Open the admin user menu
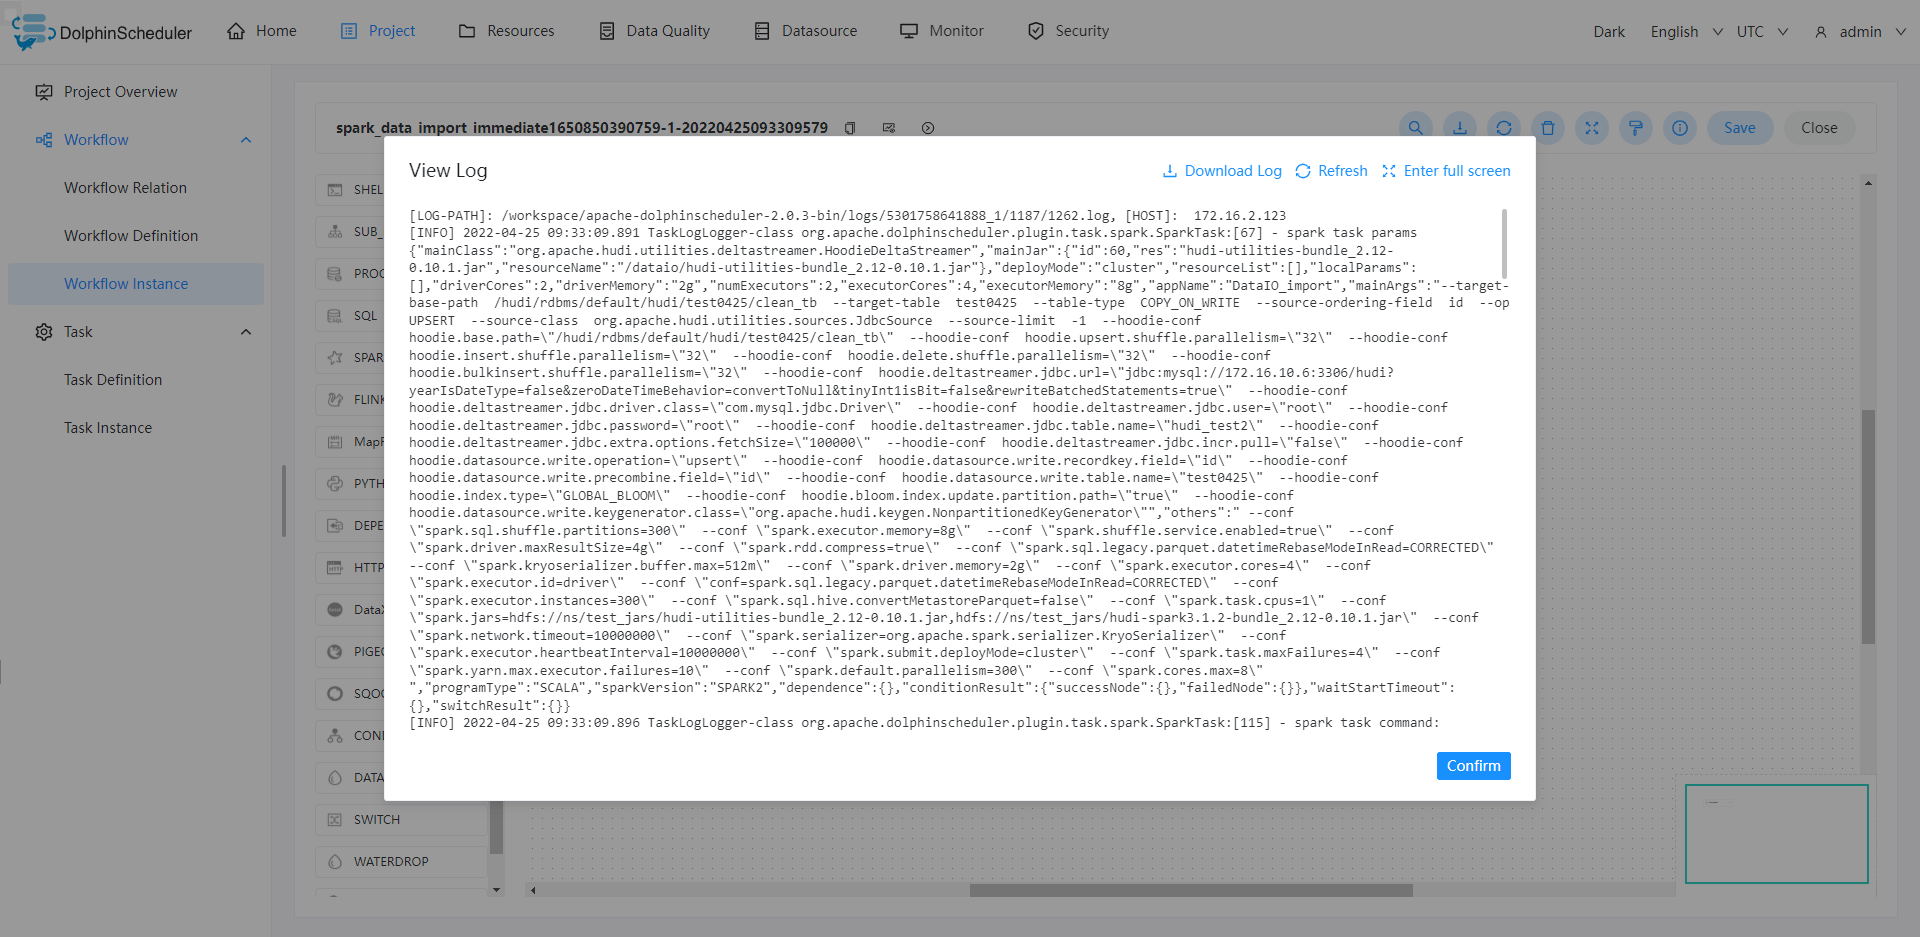Viewport: 1920px width, 937px height. (x=1860, y=32)
